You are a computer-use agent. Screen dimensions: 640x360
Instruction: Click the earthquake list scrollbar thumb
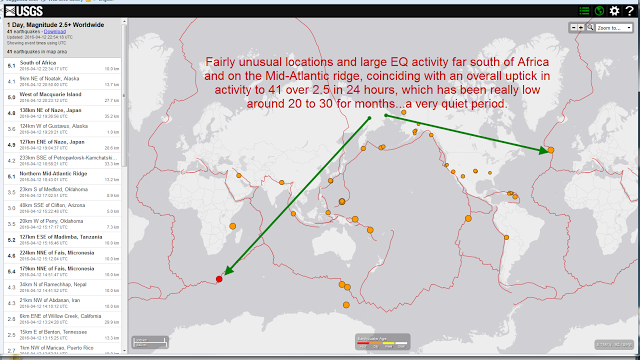click(x=124, y=94)
